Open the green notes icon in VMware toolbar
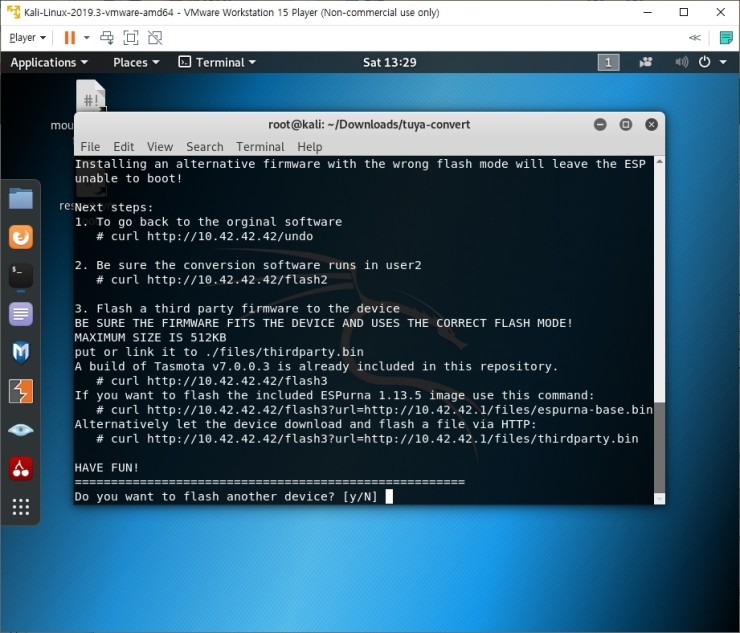 coord(725,37)
